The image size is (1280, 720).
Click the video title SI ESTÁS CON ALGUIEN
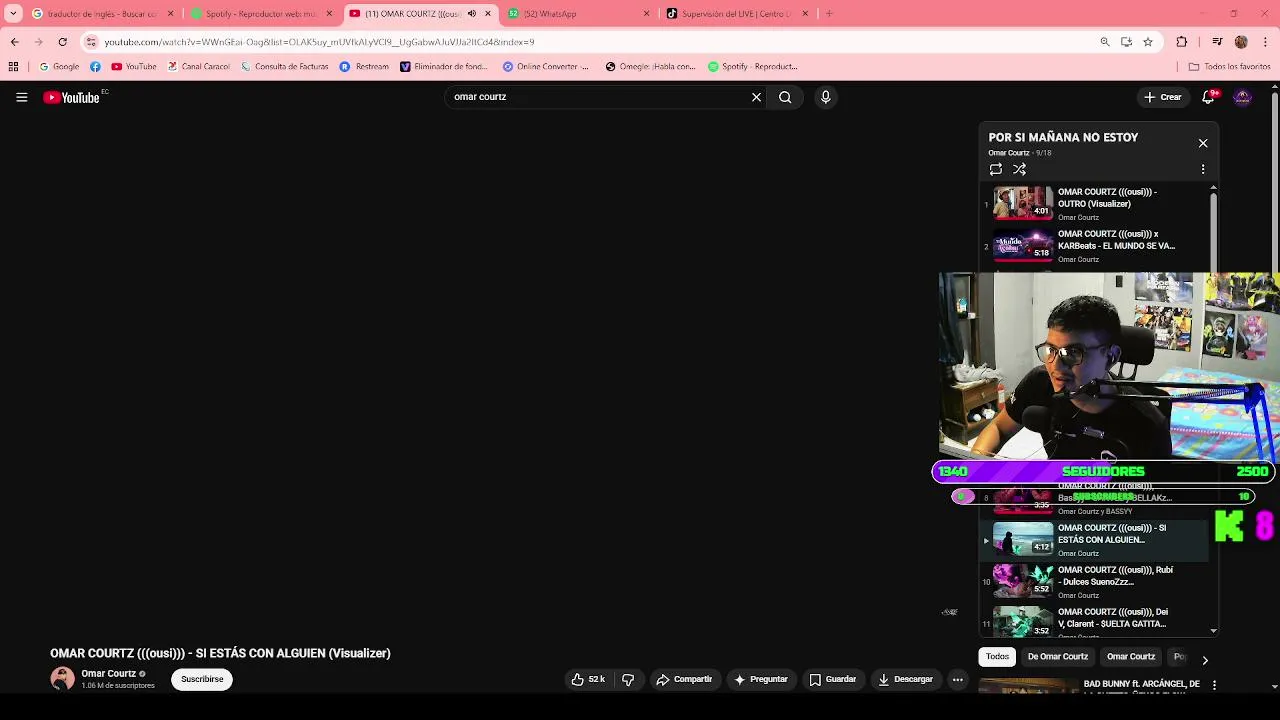pyautogui.click(x=220, y=653)
